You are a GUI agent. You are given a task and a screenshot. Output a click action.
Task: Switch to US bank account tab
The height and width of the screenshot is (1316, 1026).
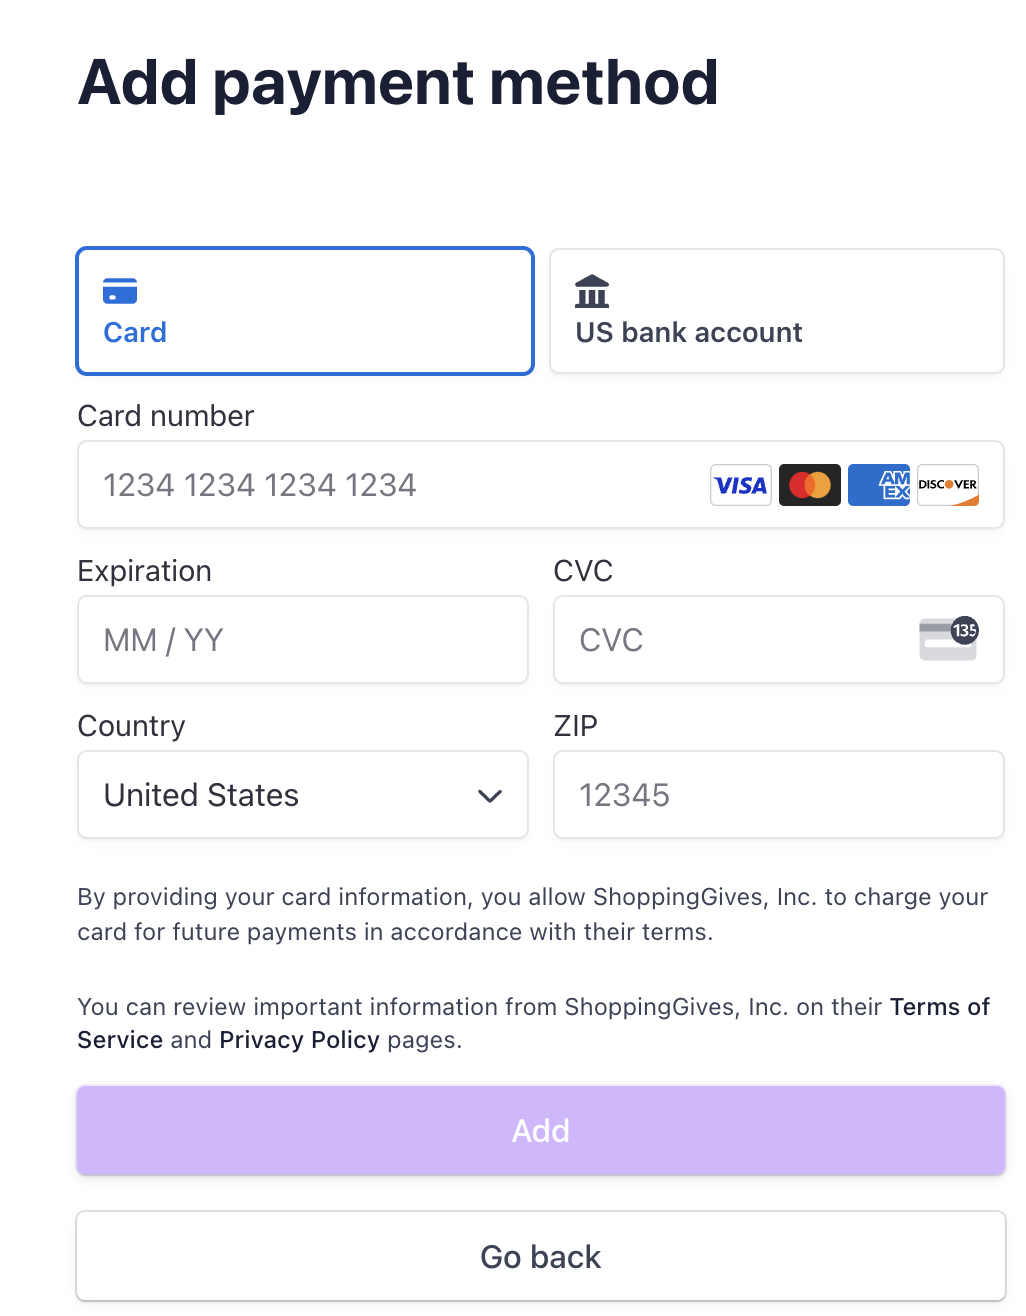(x=777, y=311)
